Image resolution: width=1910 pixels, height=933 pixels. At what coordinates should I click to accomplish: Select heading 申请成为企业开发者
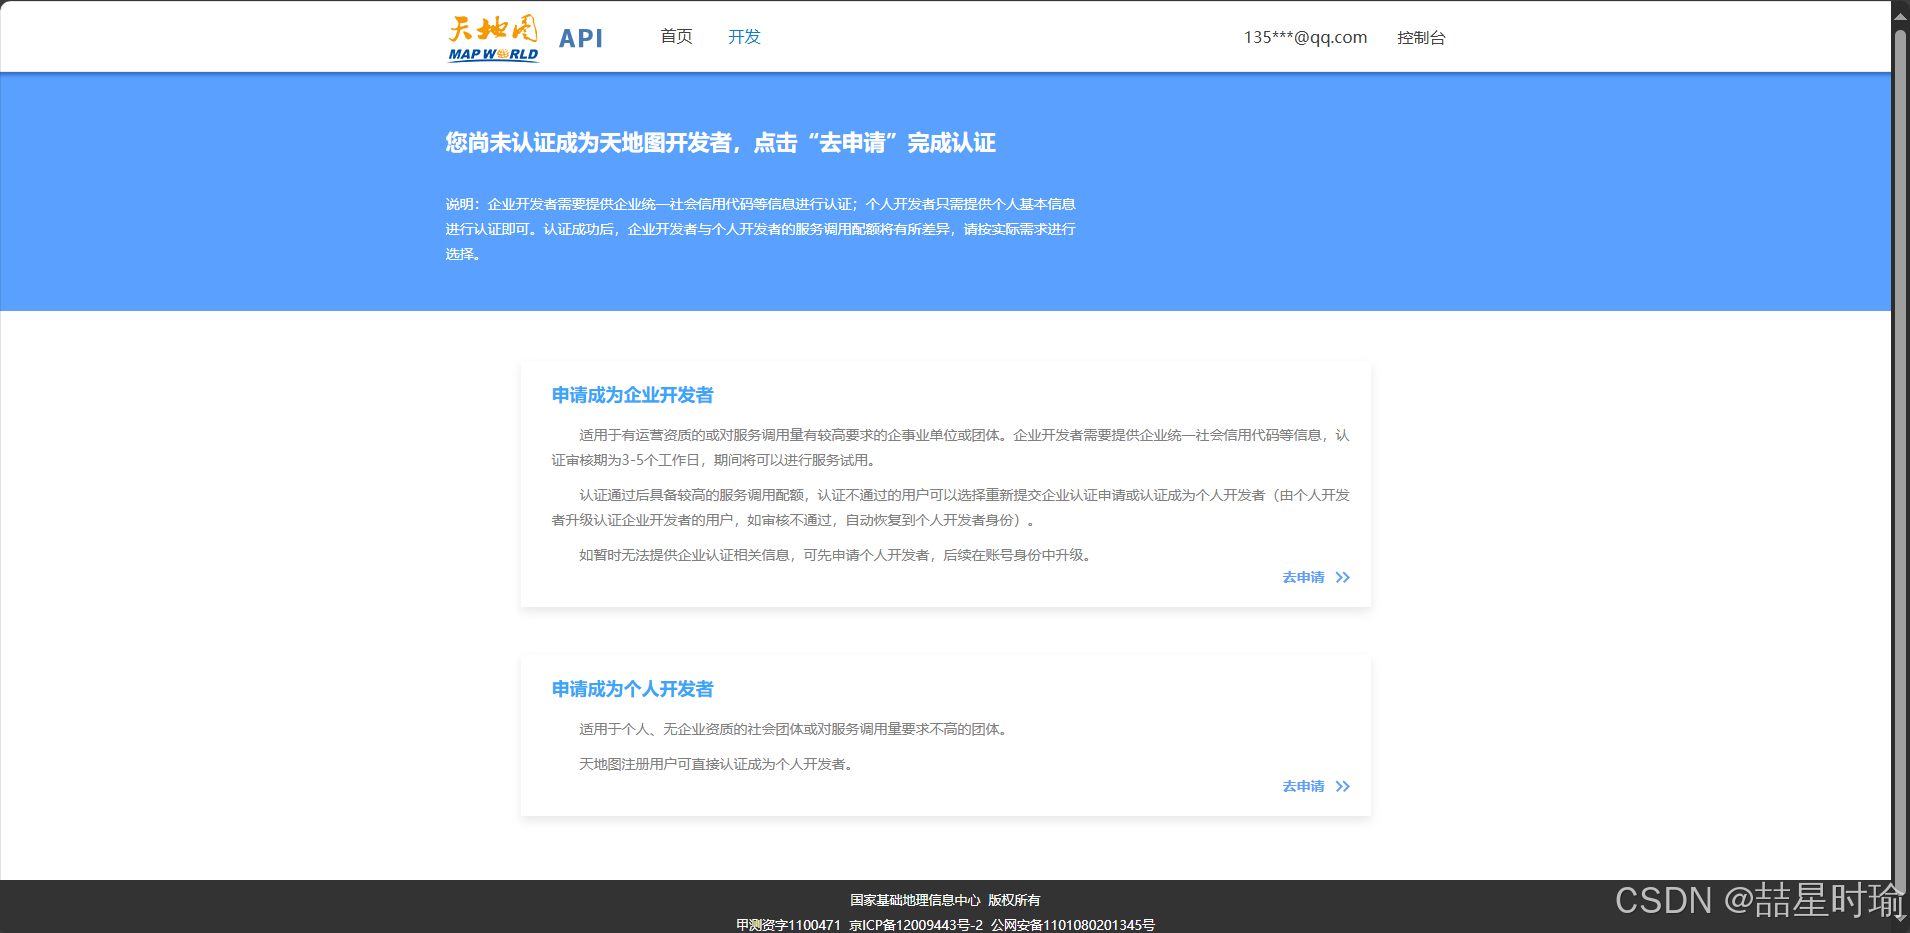pyautogui.click(x=632, y=395)
